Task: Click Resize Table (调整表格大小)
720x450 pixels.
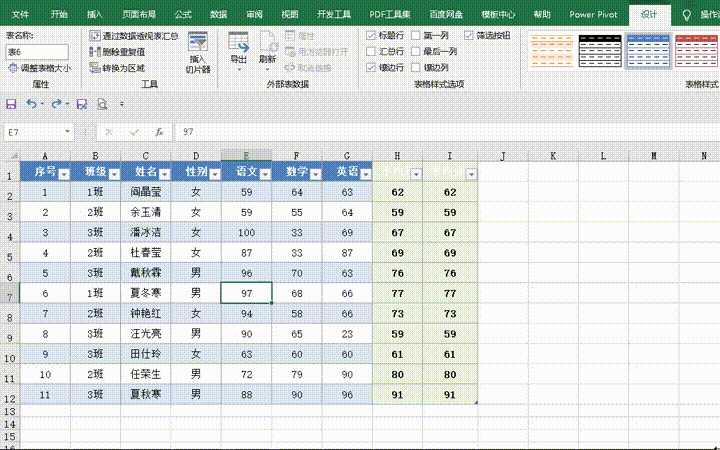Action: tap(39, 68)
